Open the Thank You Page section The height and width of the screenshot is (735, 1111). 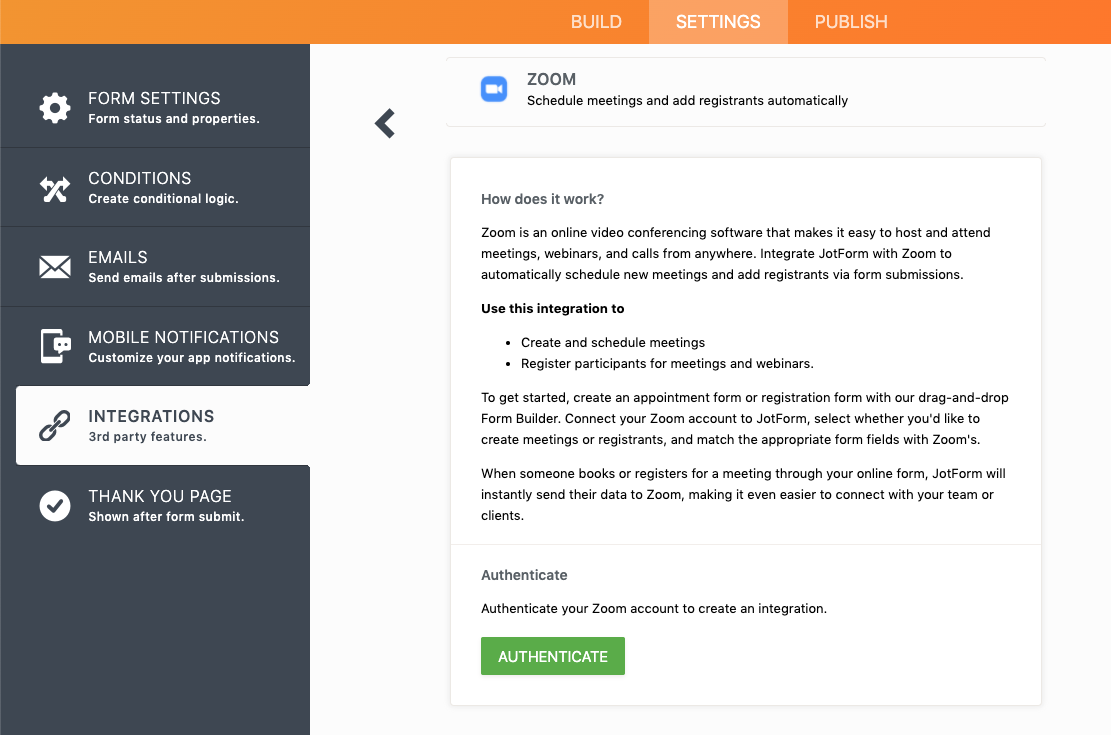(x=155, y=506)
